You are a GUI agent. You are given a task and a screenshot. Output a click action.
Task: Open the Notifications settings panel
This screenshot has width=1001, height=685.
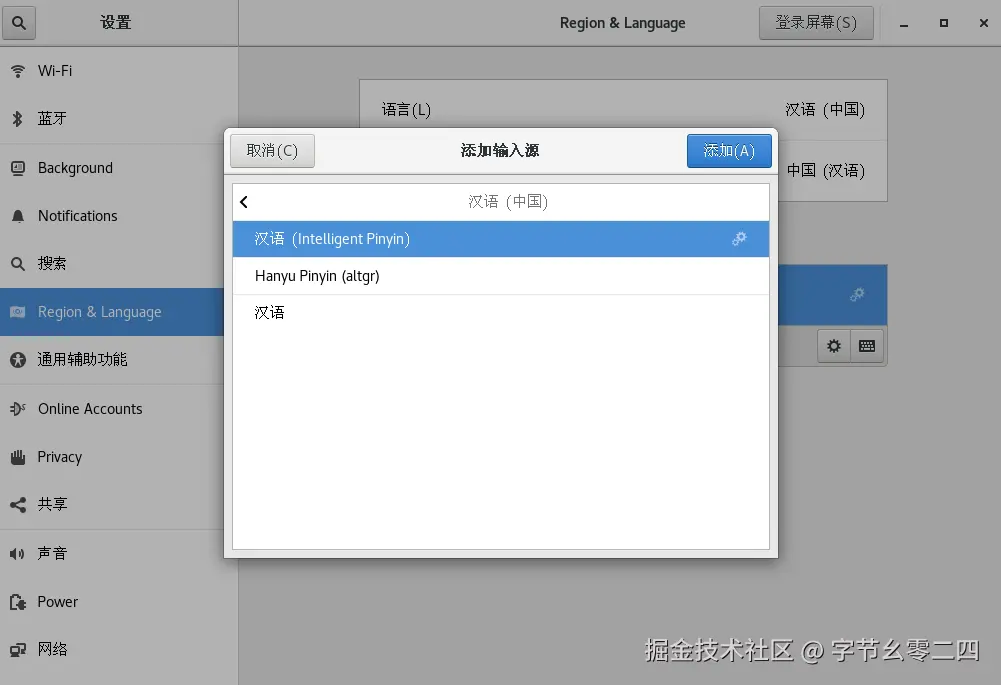pyautogui.click(x=119, y=216)
